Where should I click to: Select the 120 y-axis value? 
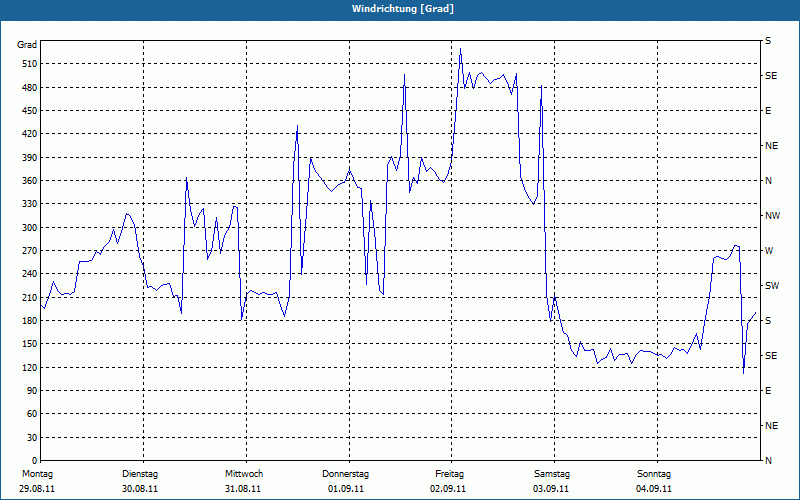tap(30, 367)
